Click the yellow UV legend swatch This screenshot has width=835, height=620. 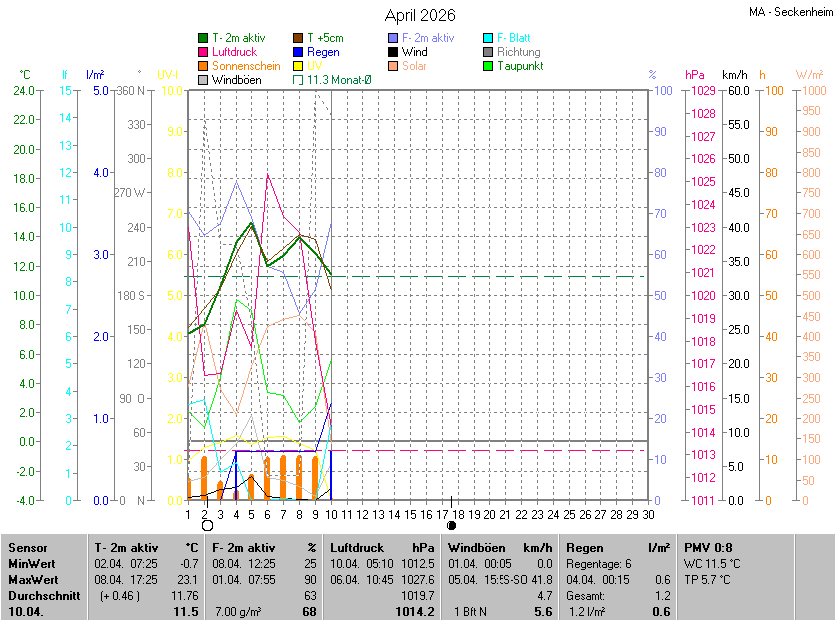click(x=297, y=66)
